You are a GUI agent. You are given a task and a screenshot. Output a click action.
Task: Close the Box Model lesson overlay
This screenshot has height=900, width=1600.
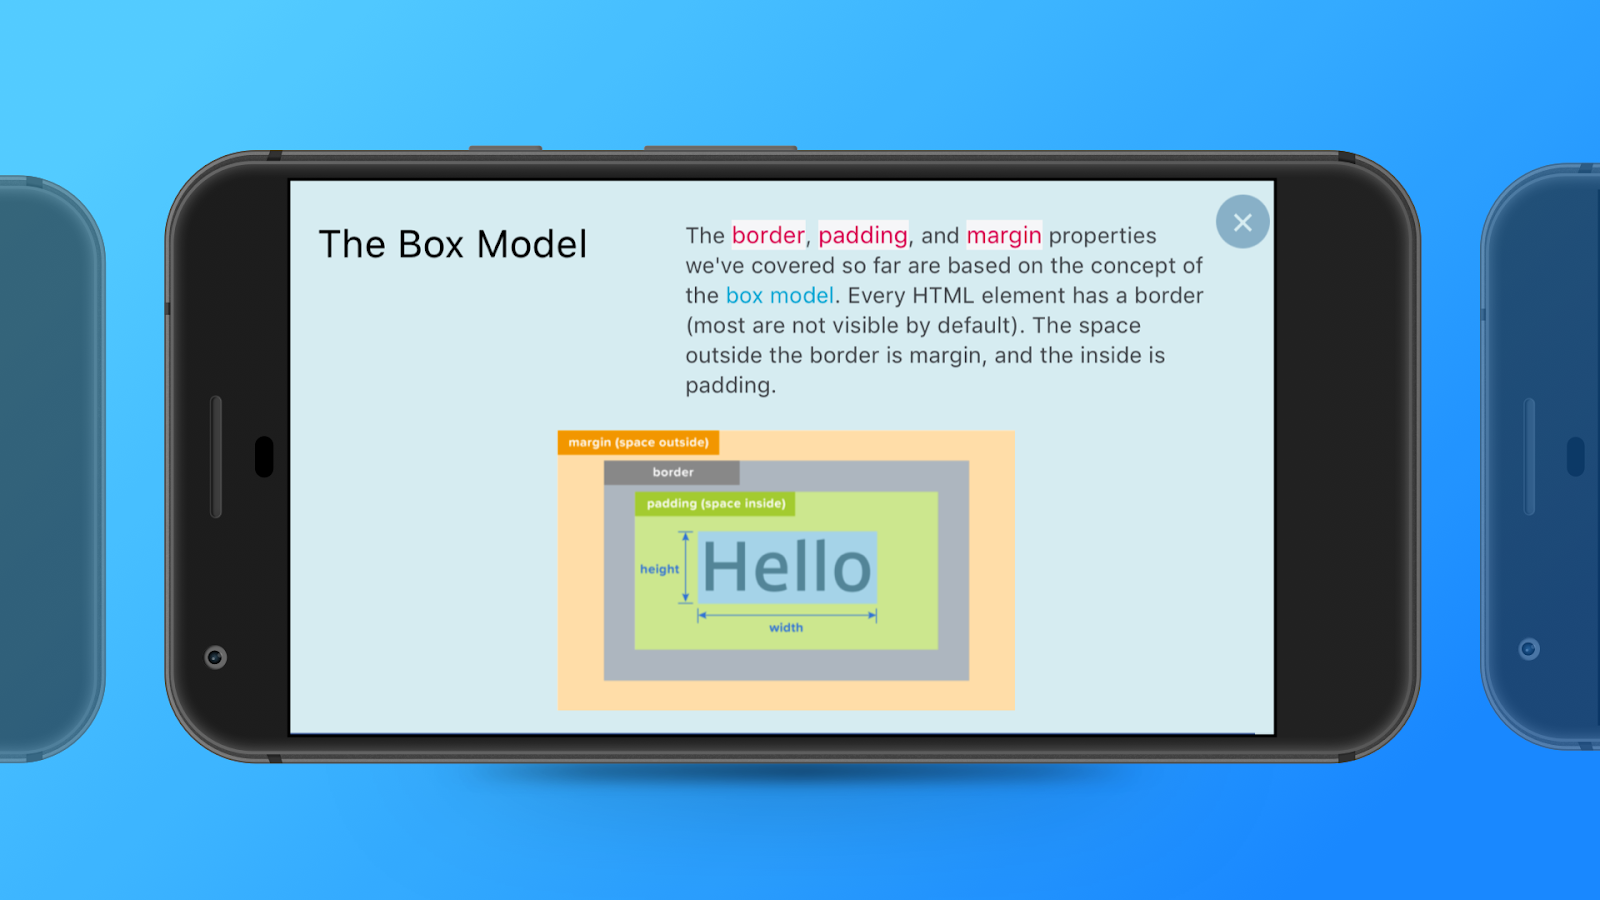[1242, 222]
